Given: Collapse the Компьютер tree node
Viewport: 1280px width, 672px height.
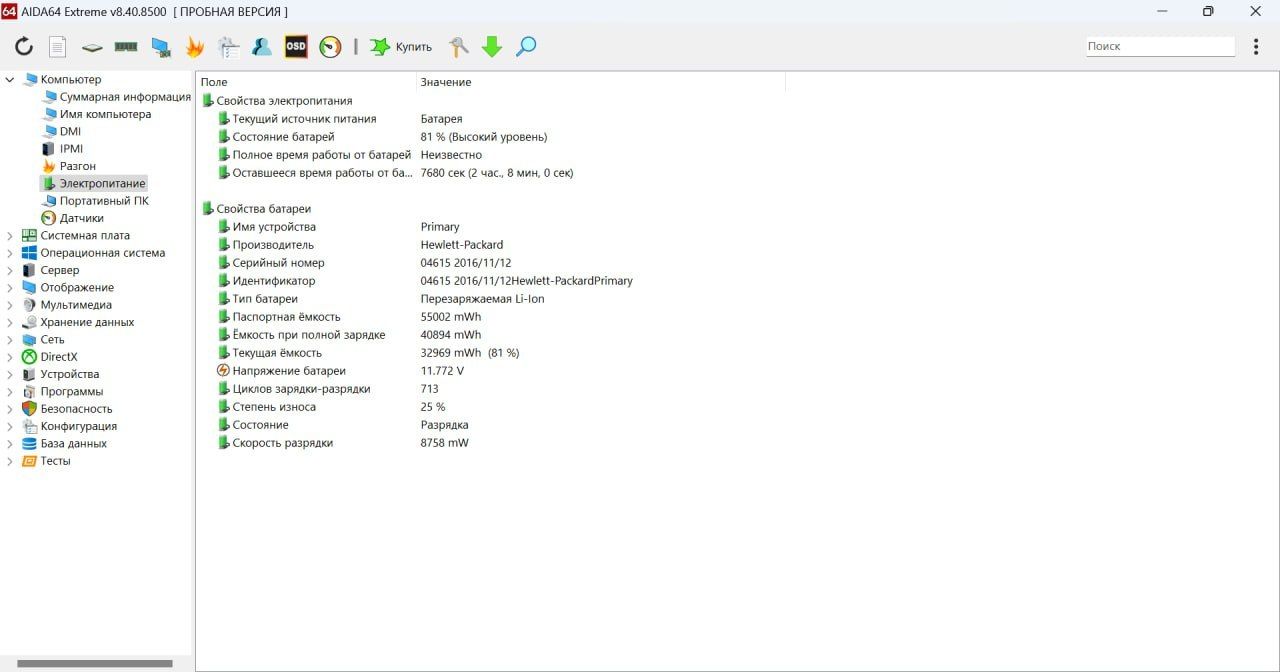Looking at the screenshot, I should tap(10, 79).
